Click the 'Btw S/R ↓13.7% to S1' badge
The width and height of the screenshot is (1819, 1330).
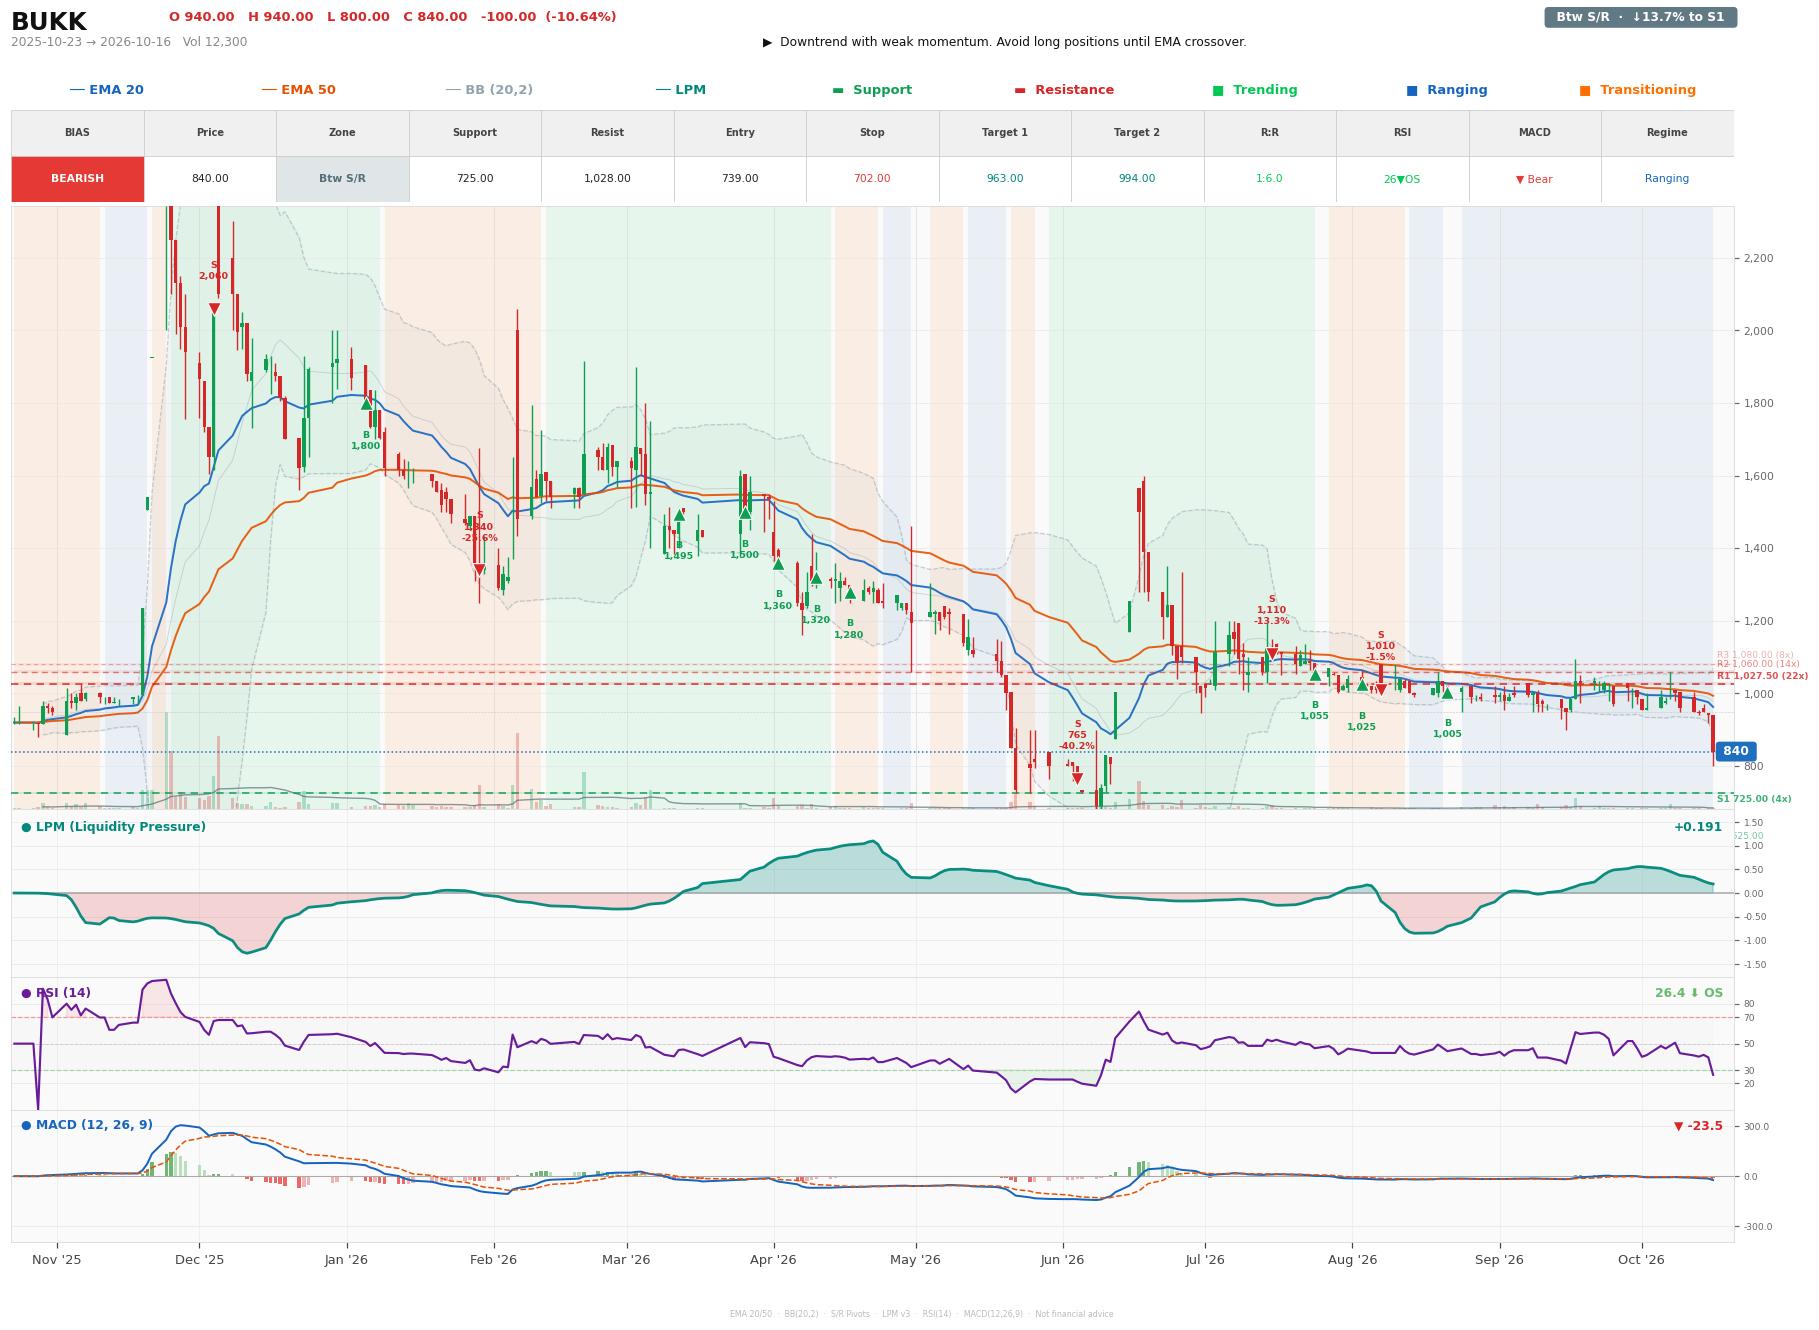pos(1640,17)
